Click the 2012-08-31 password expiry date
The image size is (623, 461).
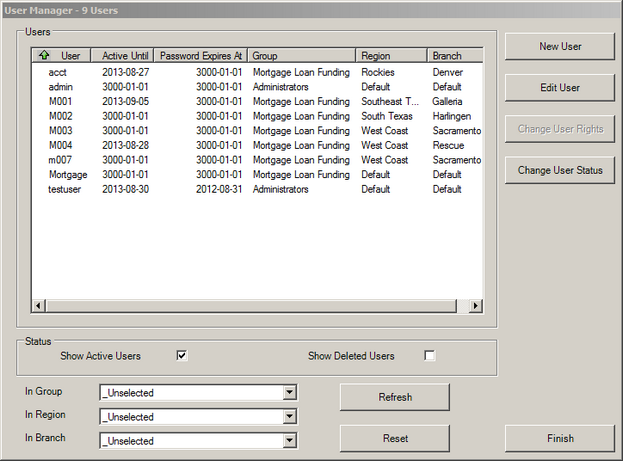coord(219,189)
